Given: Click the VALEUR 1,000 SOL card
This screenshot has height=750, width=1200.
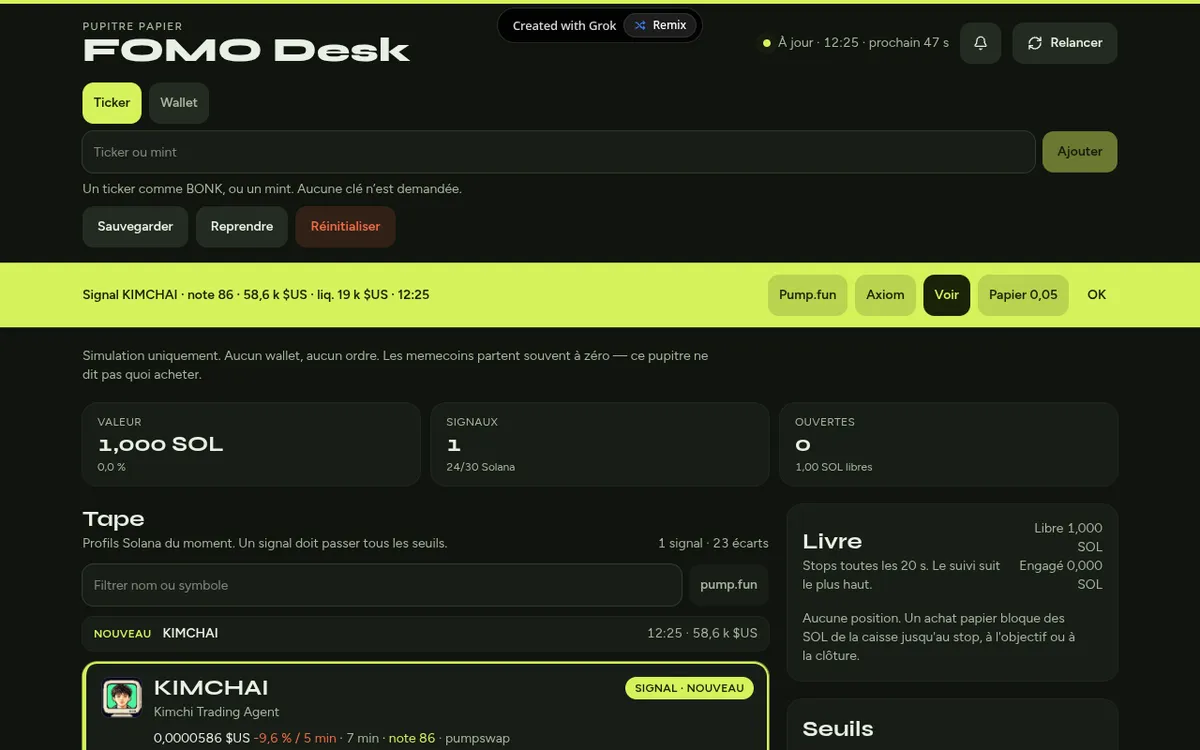Looking at the screenshot, I should click(x=251, y=444).
